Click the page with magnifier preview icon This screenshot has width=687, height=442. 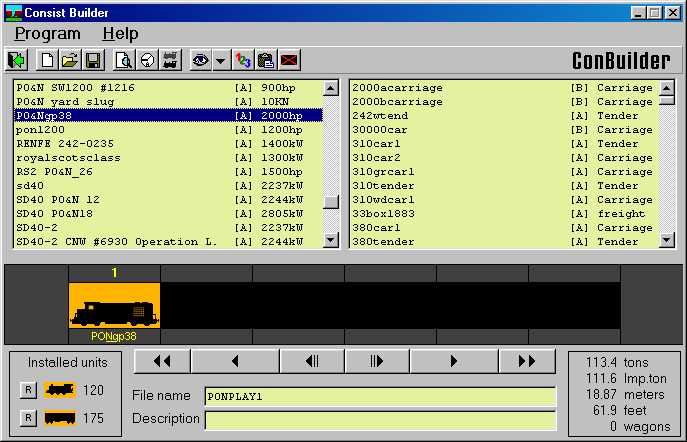(x=124, y=60)
